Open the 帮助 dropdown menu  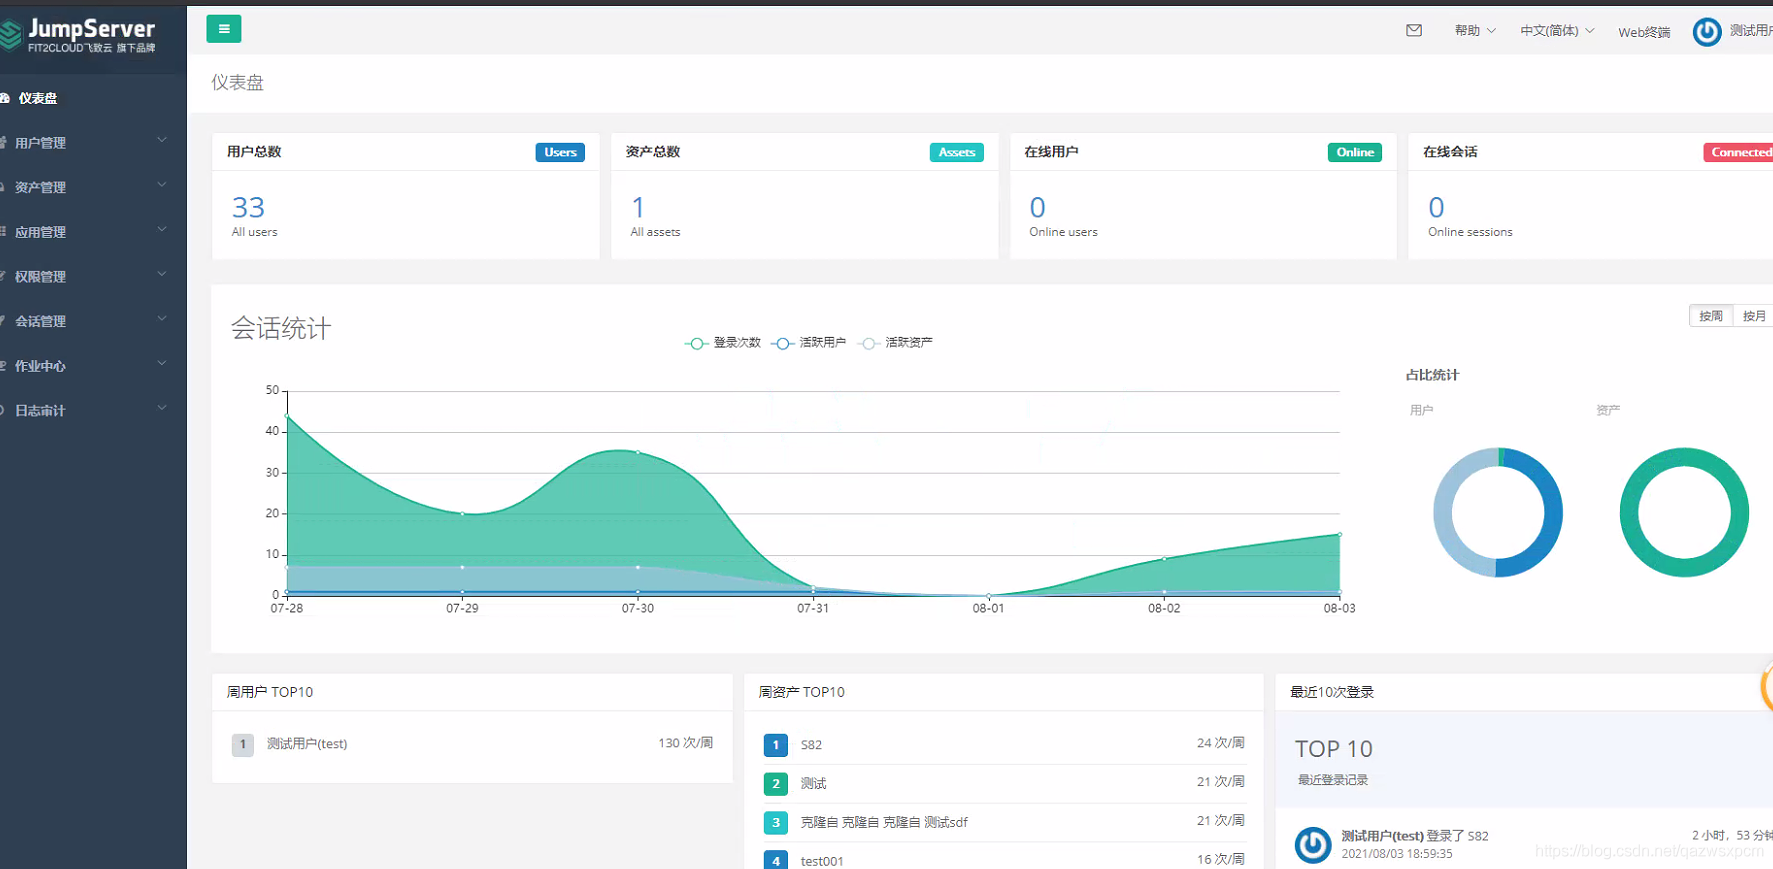[x=1475, y=31]
